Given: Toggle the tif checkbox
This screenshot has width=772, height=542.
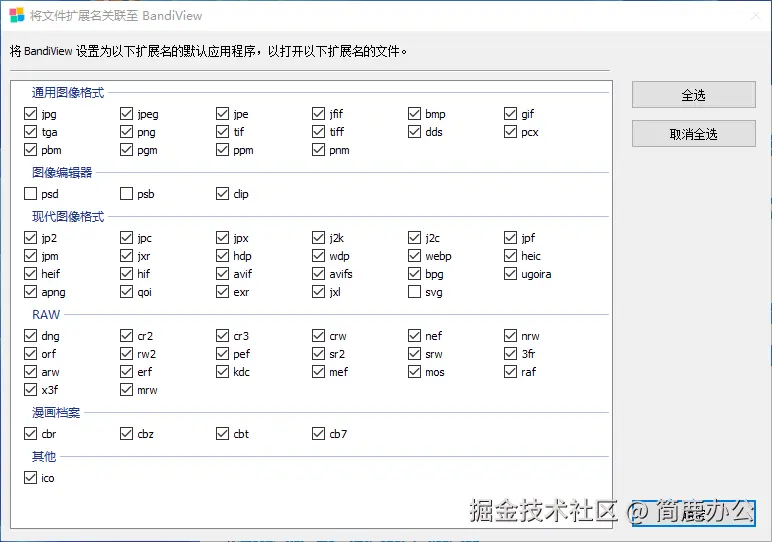Looking at the screenshot, I should (x=223, y=132).
